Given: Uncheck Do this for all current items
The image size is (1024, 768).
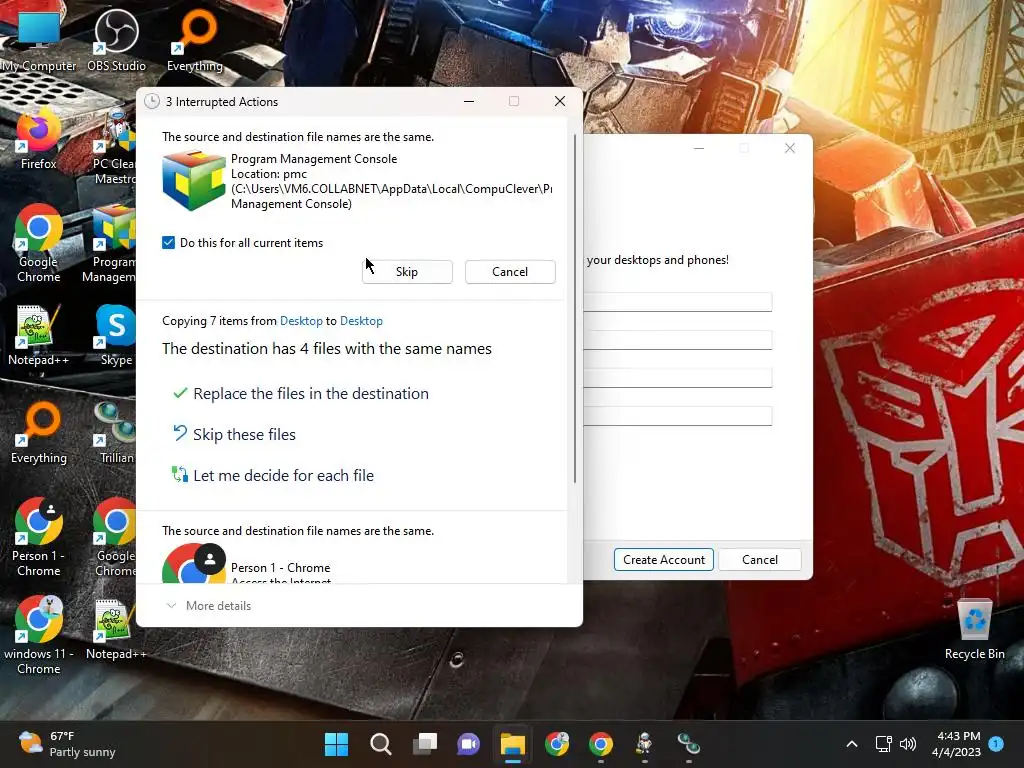Looking at the screenshot, I should coord(168,242).
